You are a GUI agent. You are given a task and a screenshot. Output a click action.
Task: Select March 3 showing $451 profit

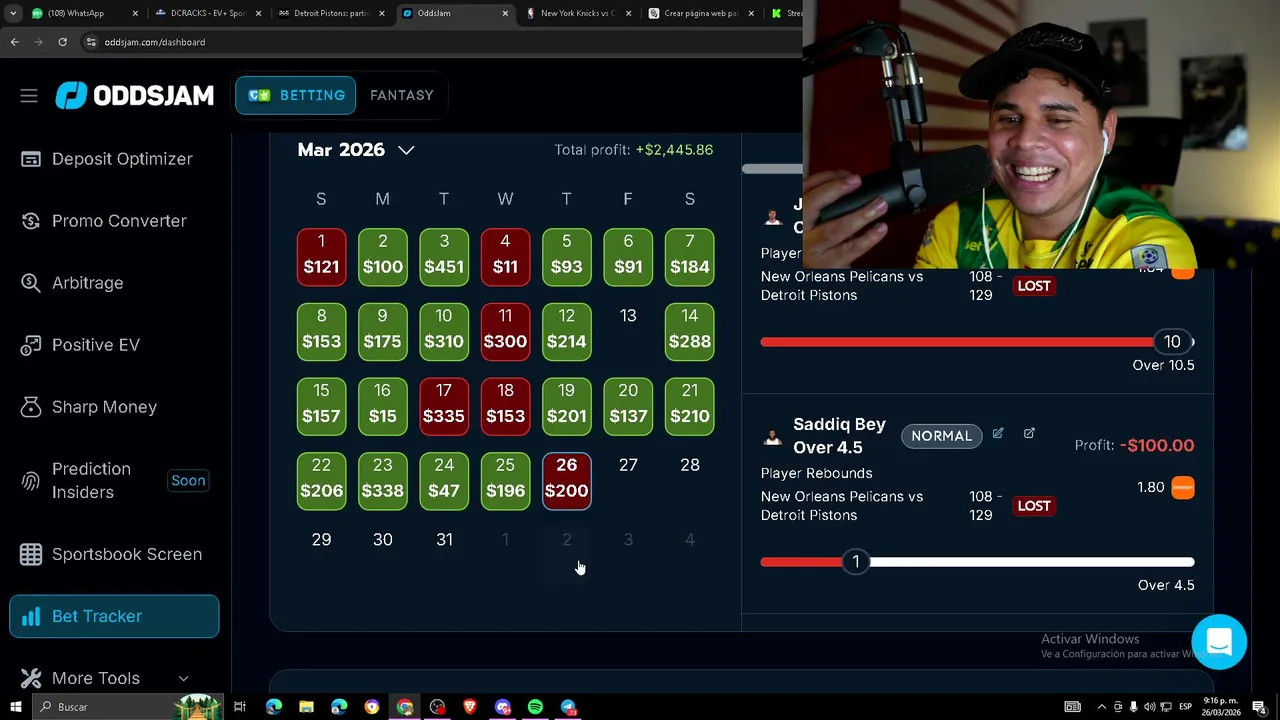[444, 256]
